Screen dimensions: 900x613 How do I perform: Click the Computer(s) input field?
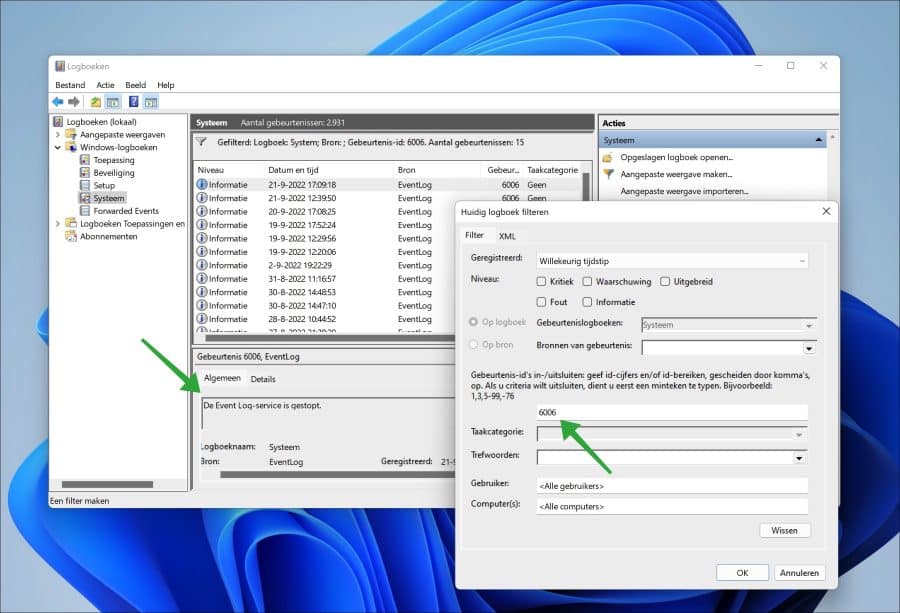click(x=672, y=506)
